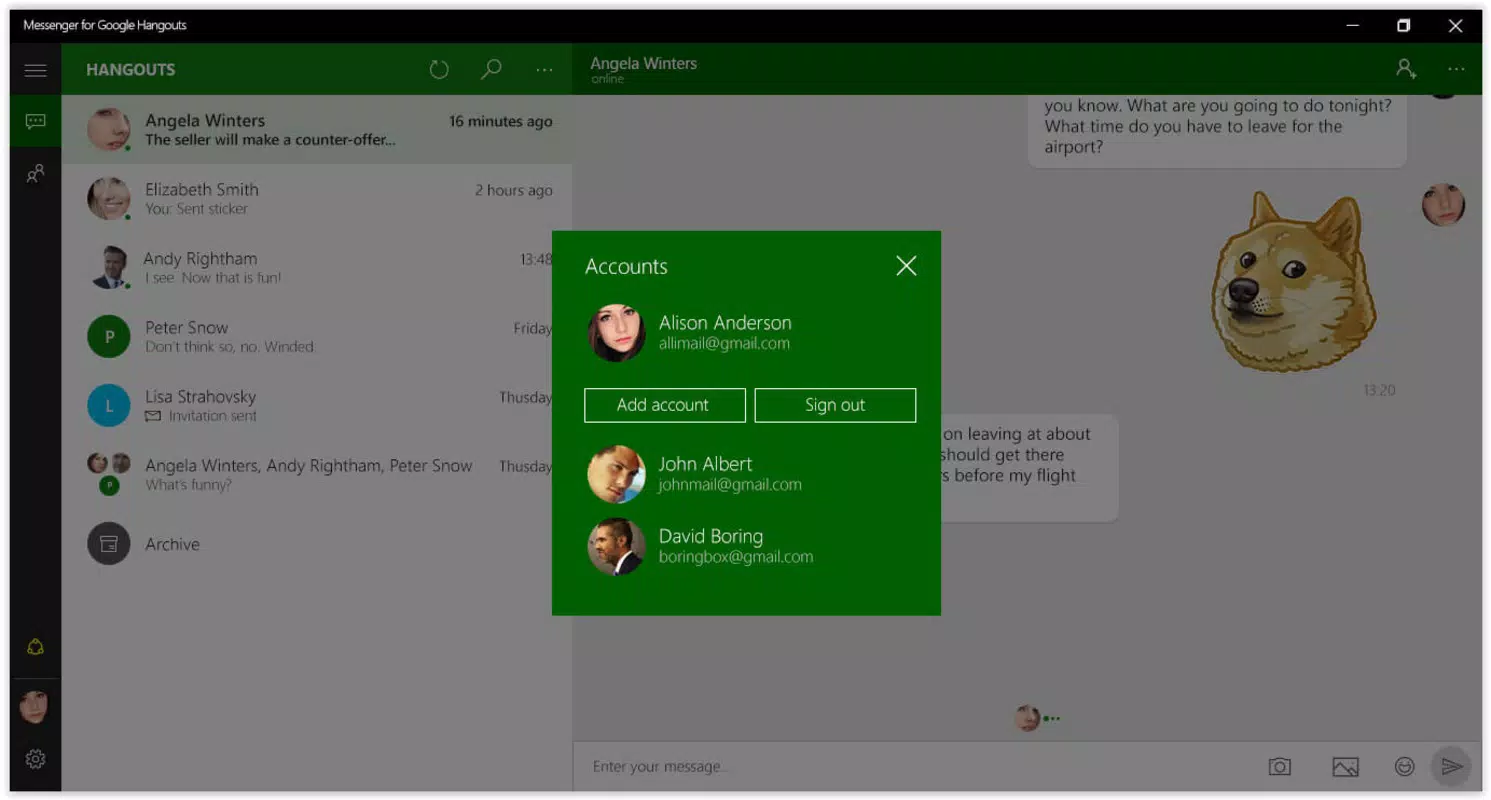
Task: Open Angela Winters conversation
Action: [x=317, y=130]
